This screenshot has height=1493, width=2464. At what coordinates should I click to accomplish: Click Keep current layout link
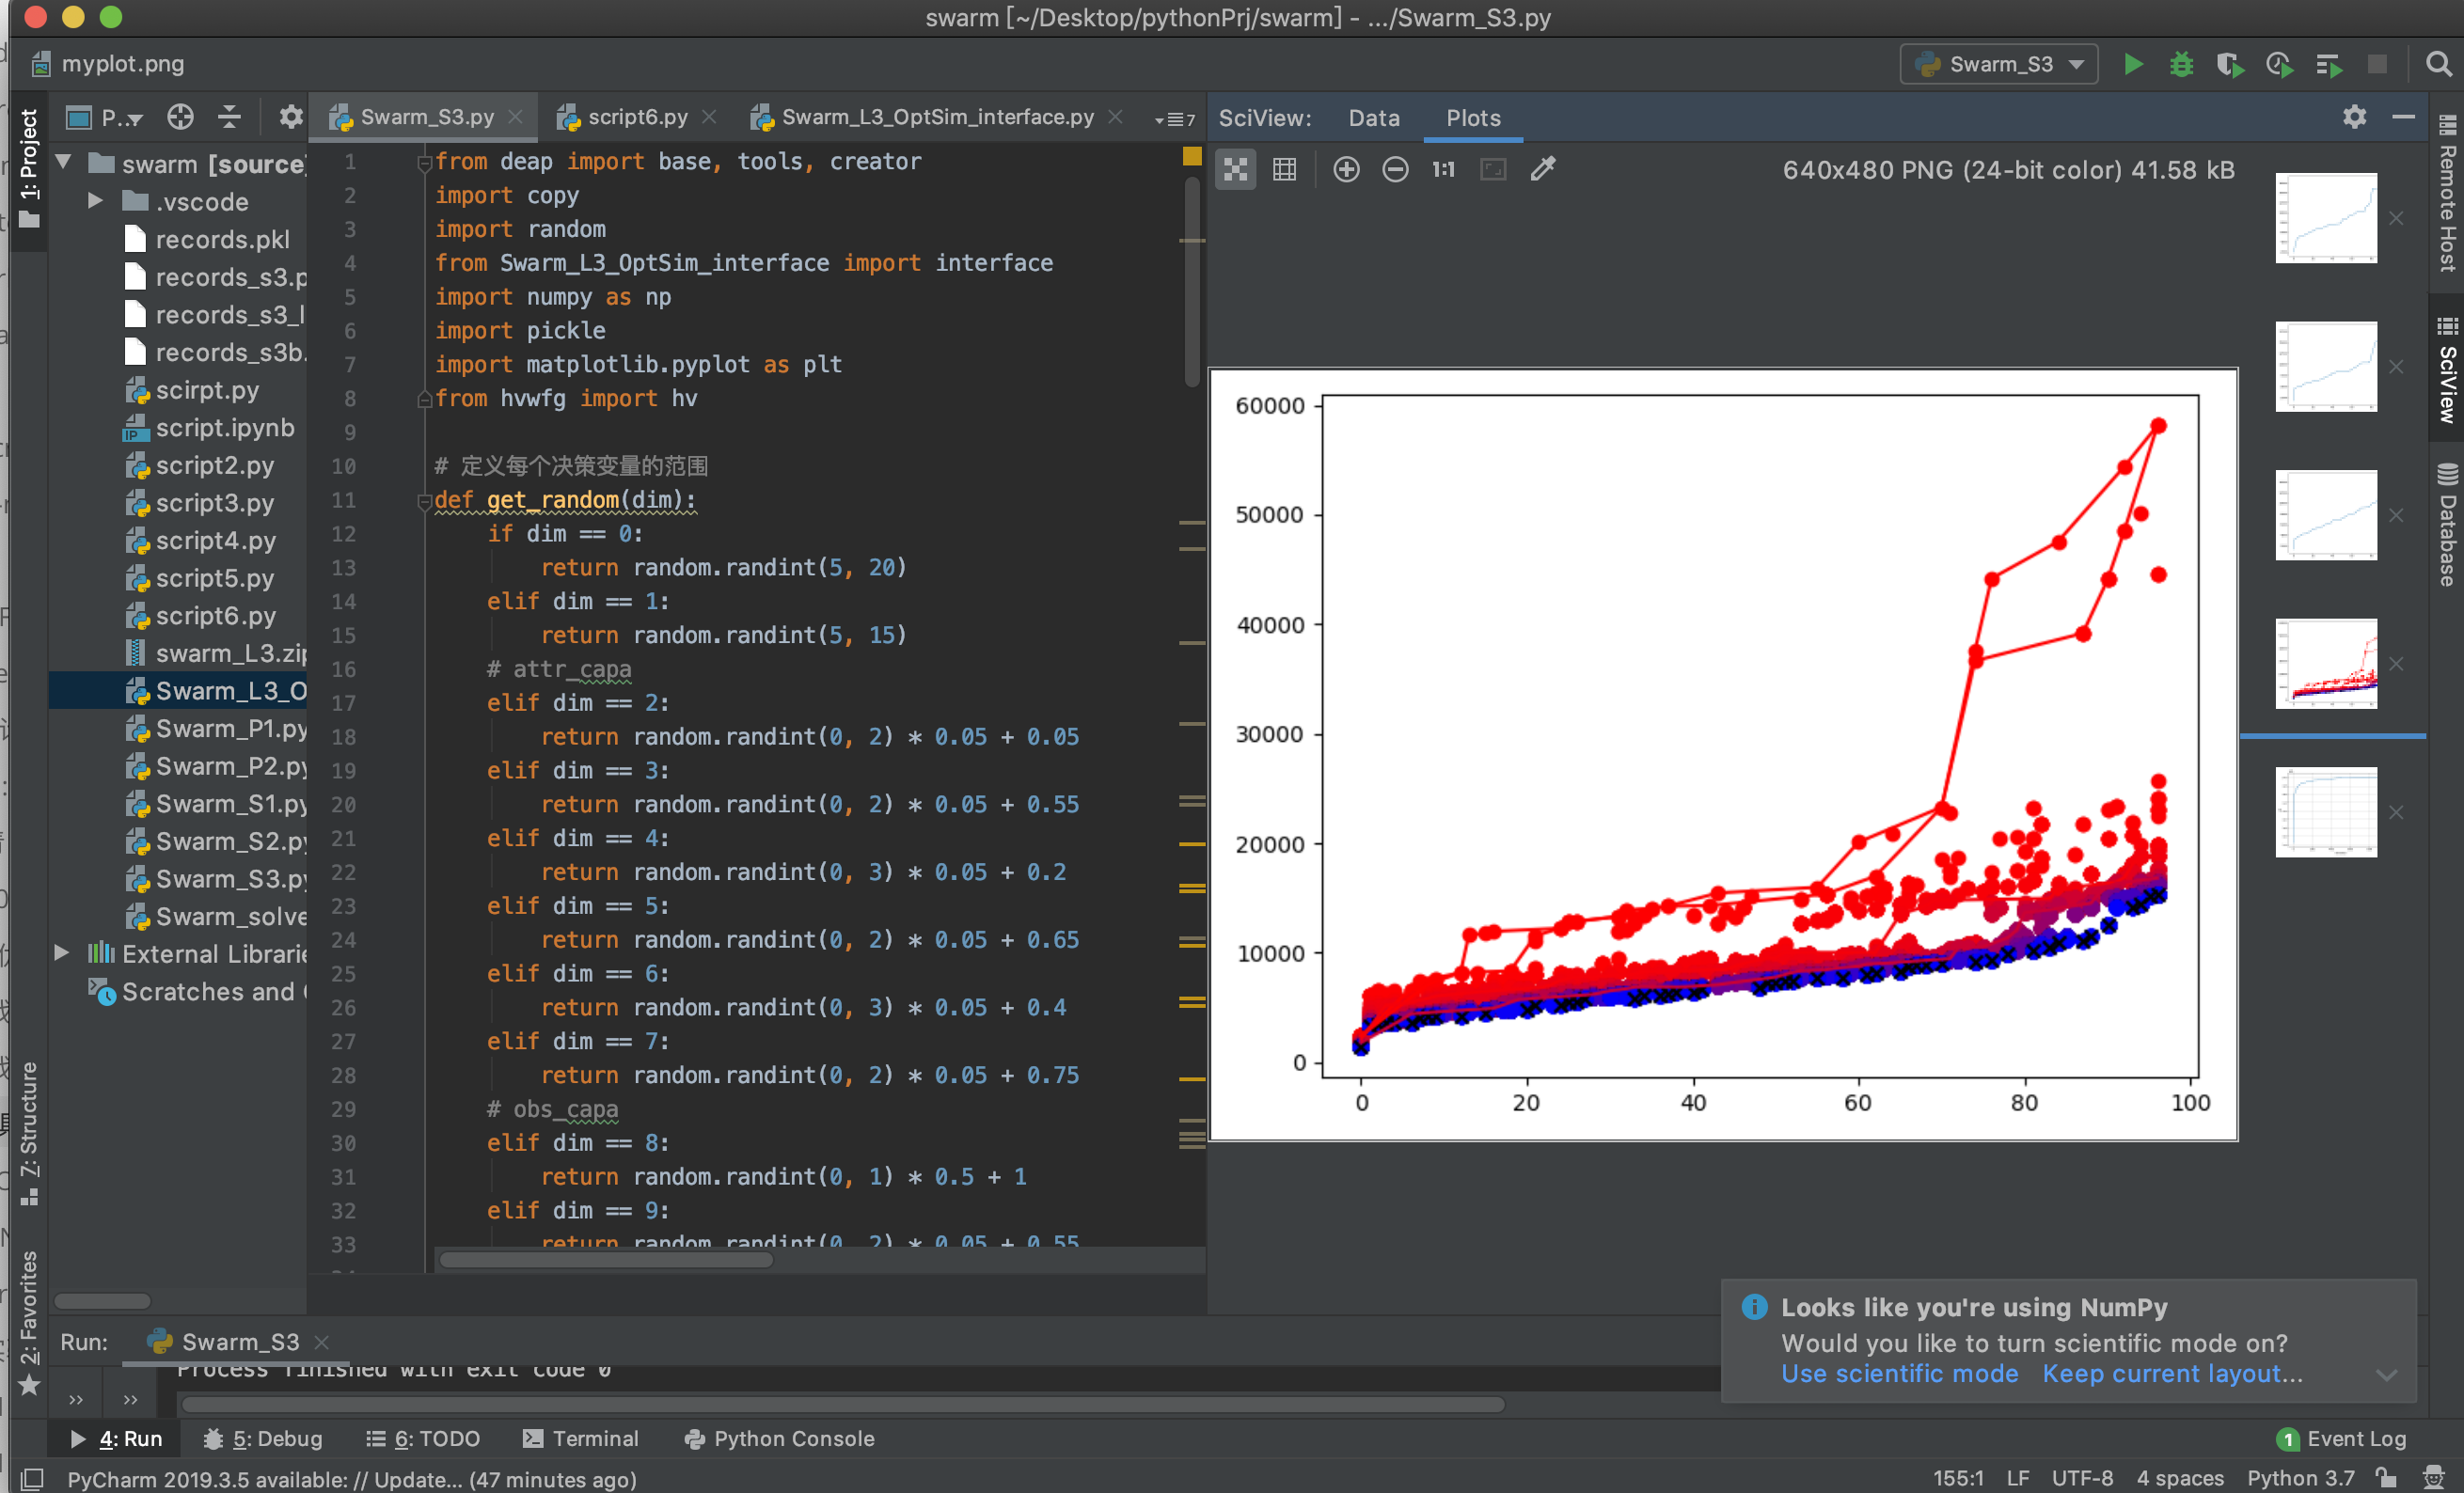tap(2171, 1373)
